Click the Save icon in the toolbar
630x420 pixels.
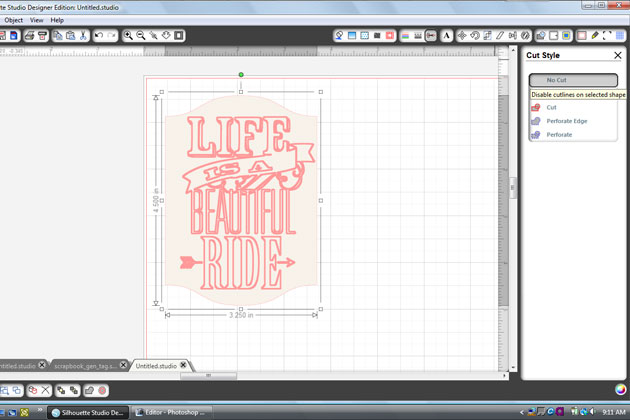[13, 36]
